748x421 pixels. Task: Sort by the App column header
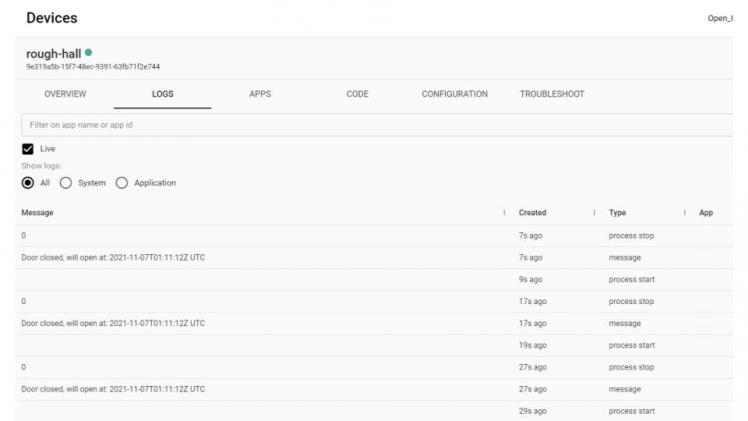706,213
